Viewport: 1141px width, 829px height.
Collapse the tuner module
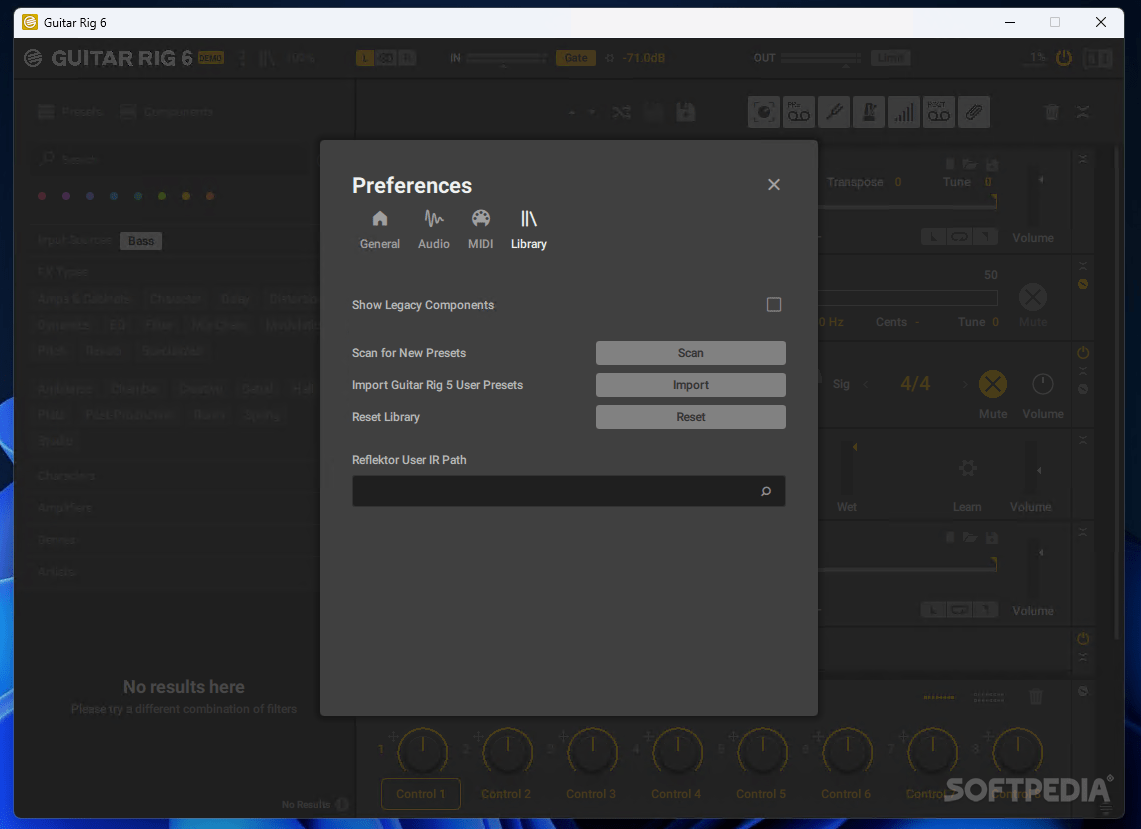1083,266
